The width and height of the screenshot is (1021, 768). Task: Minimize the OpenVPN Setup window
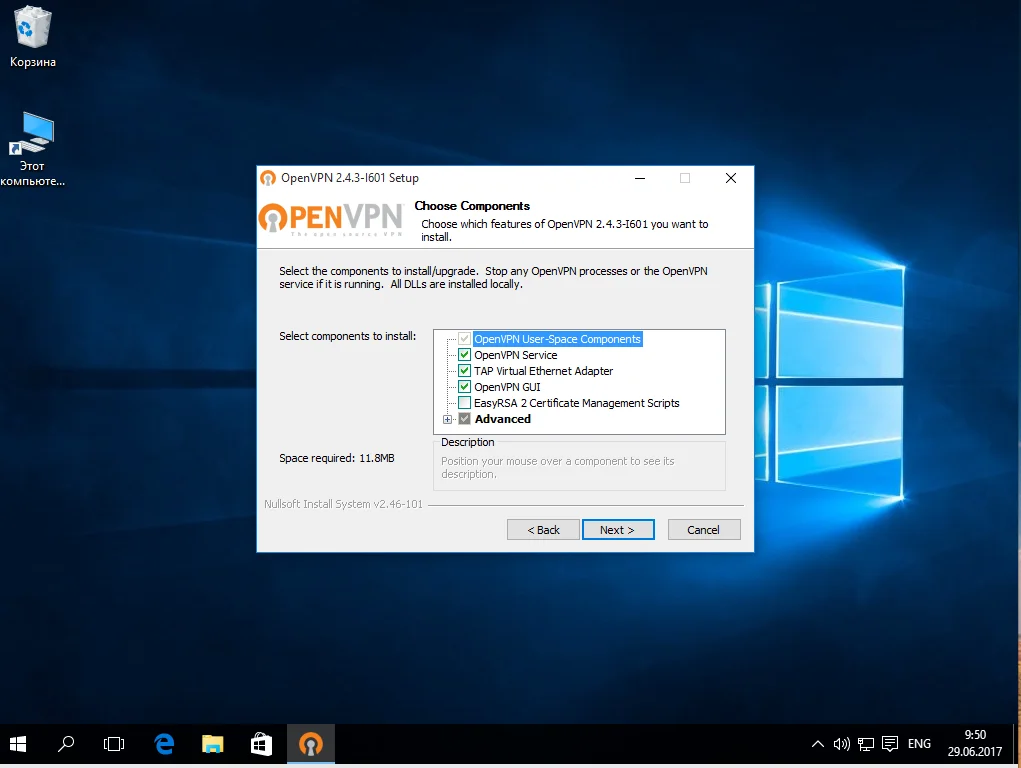pos(640,178)
